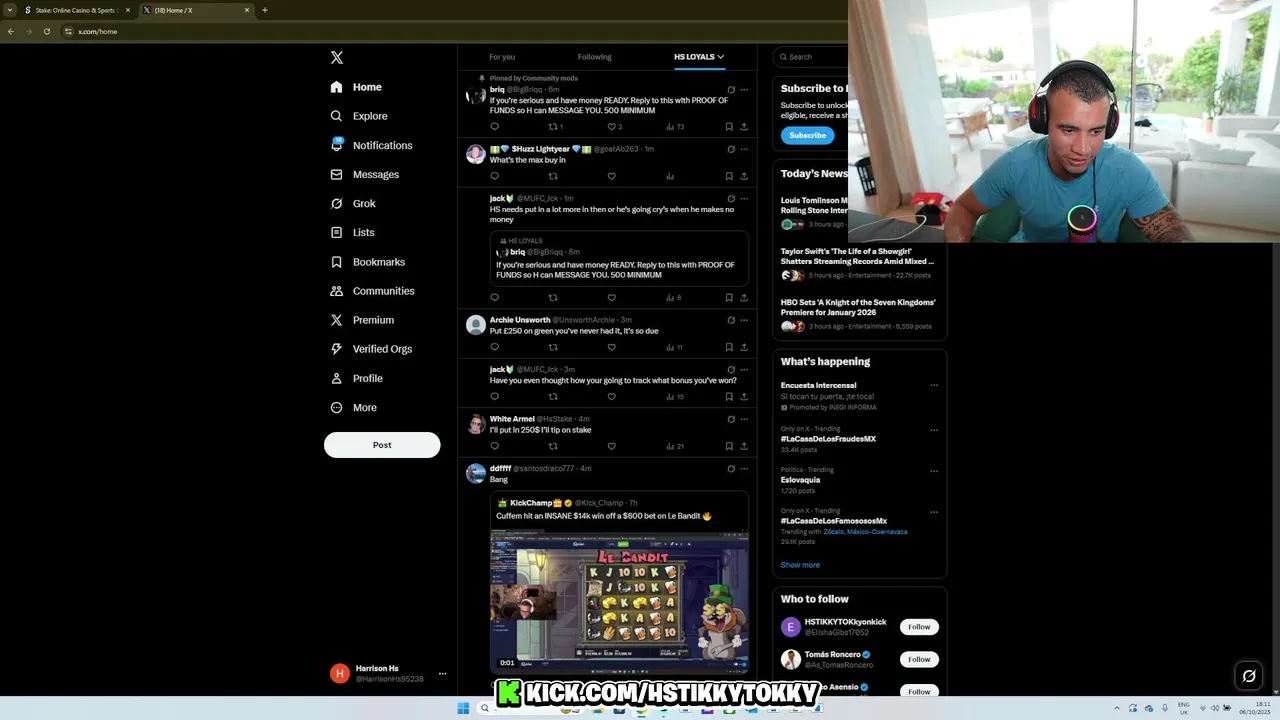Image resolution: width=1280 pixels, height=720 pixels.
Task: Open #LaCasaDeLosFraudesMX trend
Action: [x=828, y=439]
